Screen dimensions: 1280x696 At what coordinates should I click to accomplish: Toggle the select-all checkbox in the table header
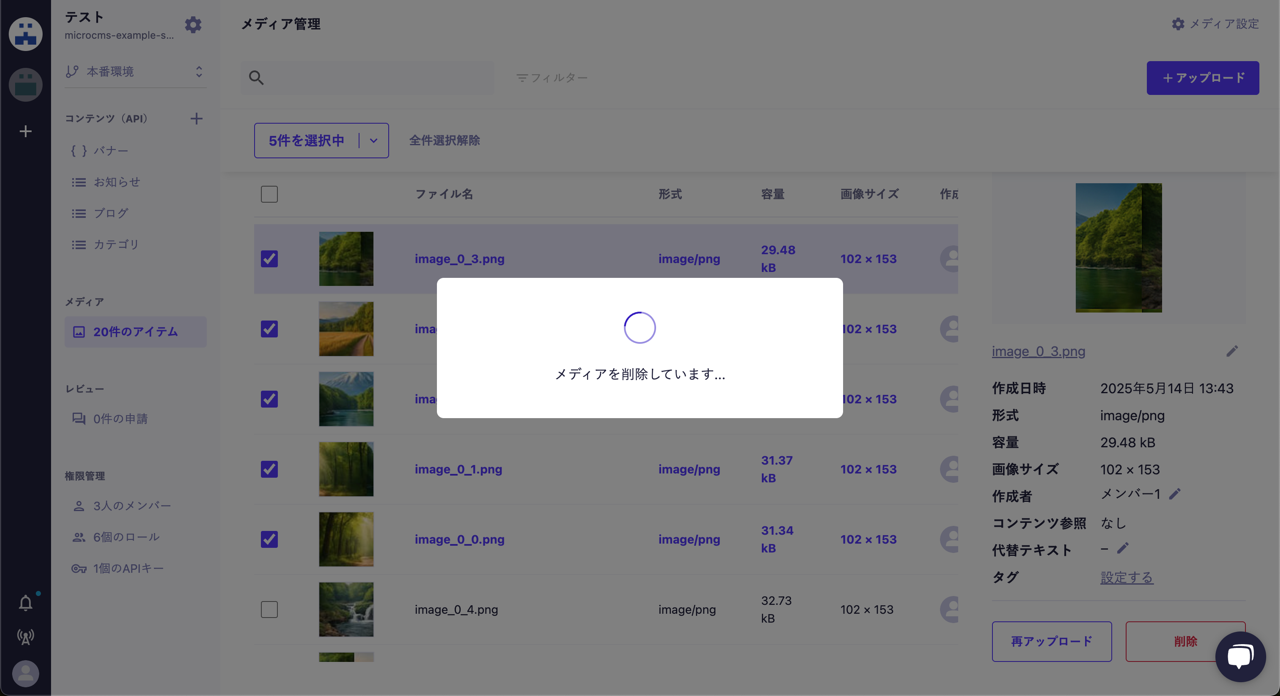click(x=269, y=194)
